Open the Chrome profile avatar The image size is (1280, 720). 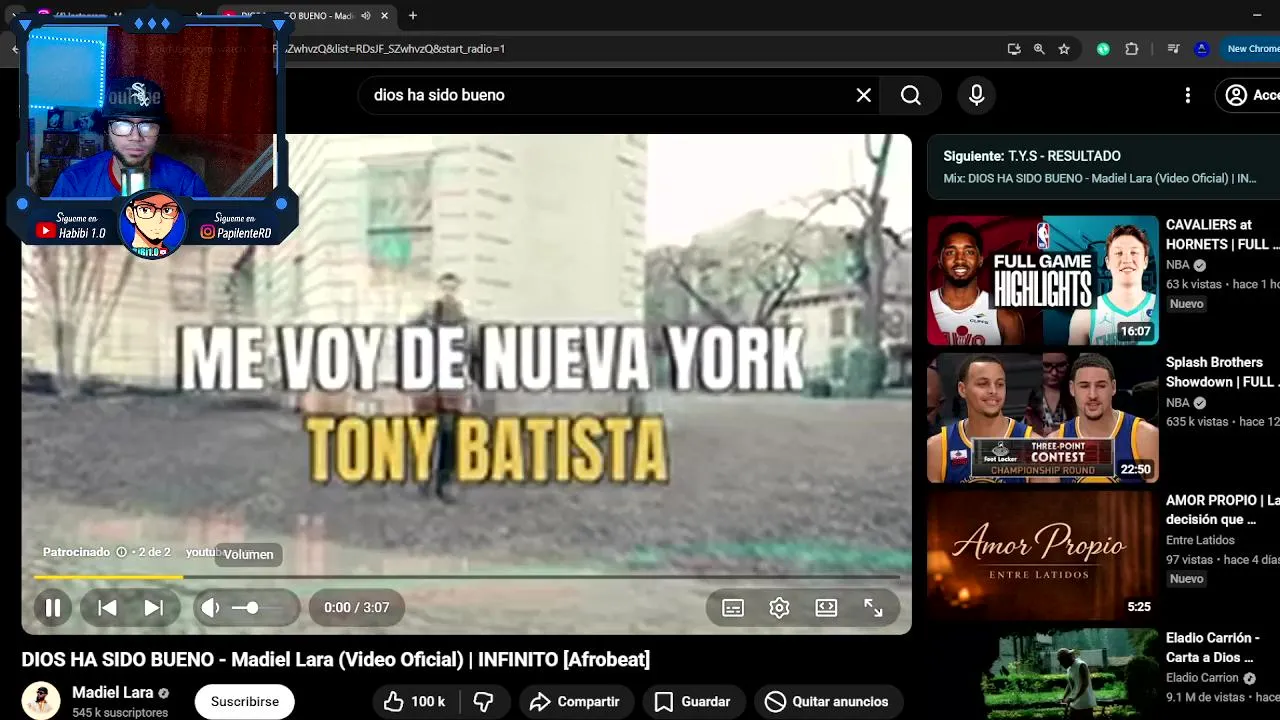coord(1202,48)
